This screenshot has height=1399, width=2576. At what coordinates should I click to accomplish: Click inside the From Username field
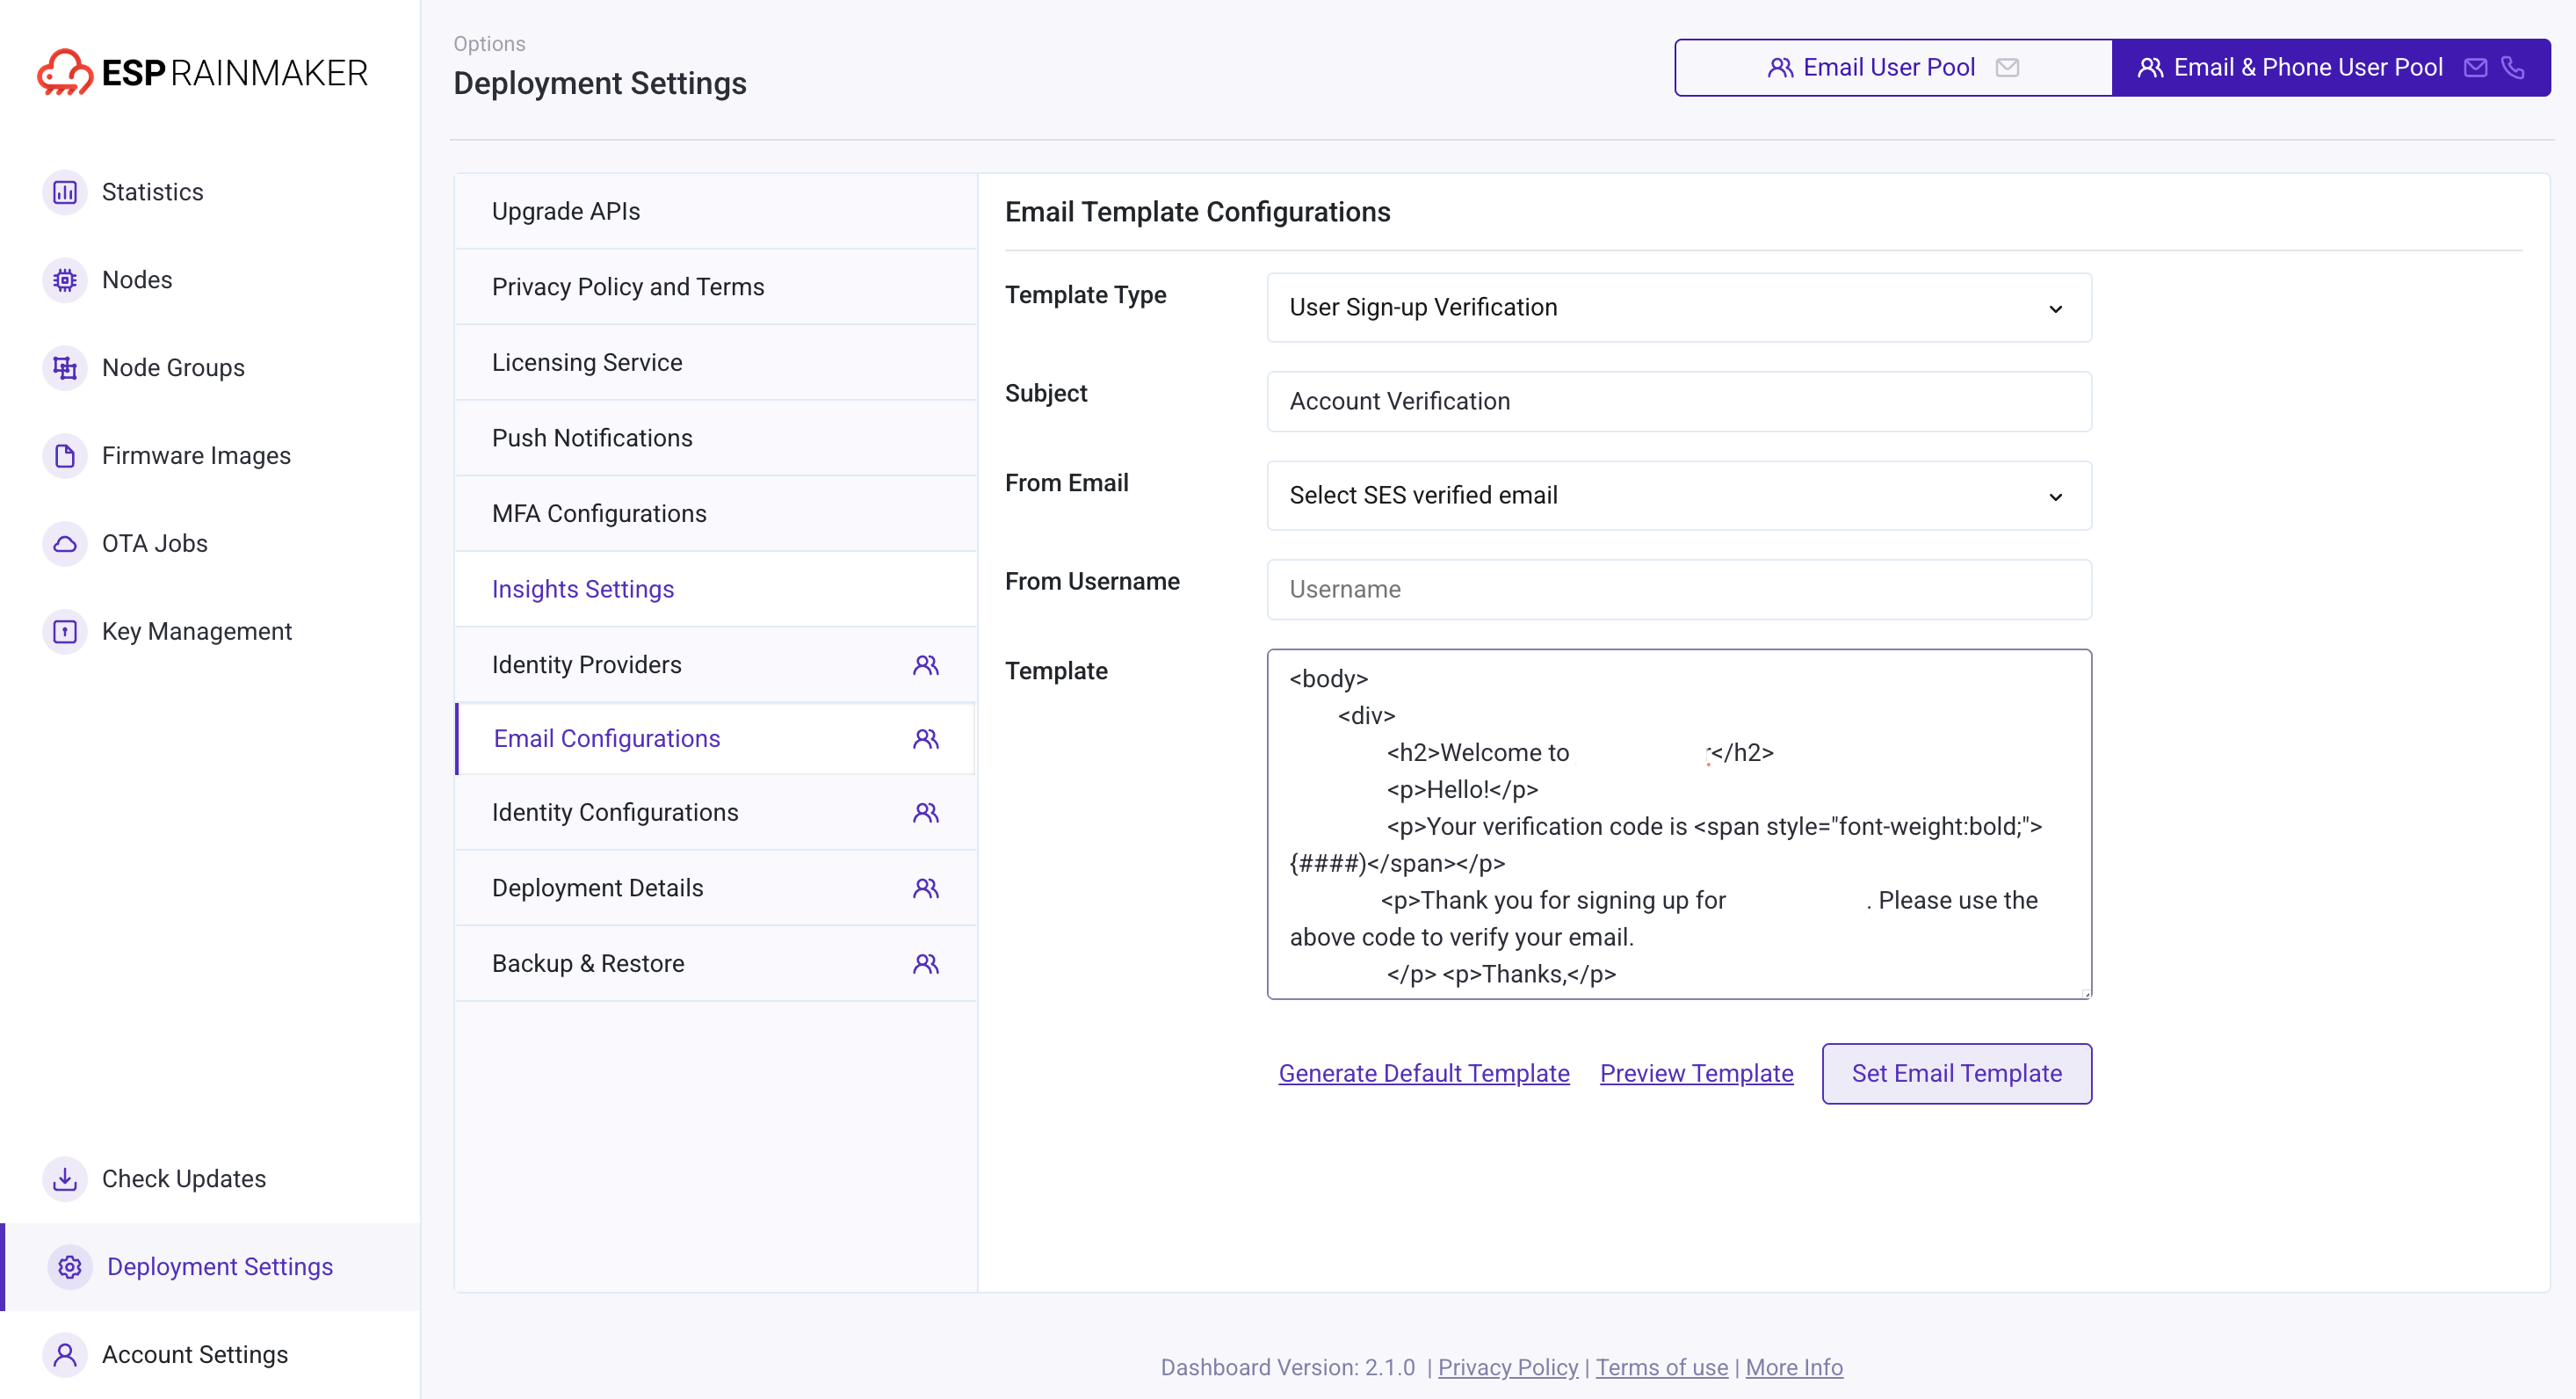point(1677,589)
